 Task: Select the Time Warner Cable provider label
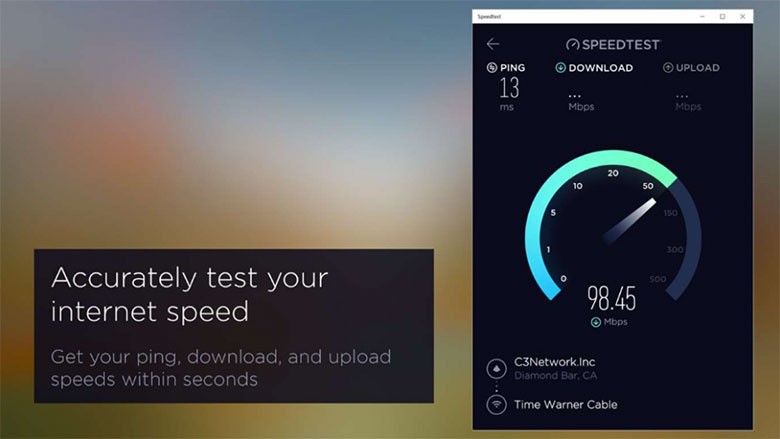click(566, 405)
